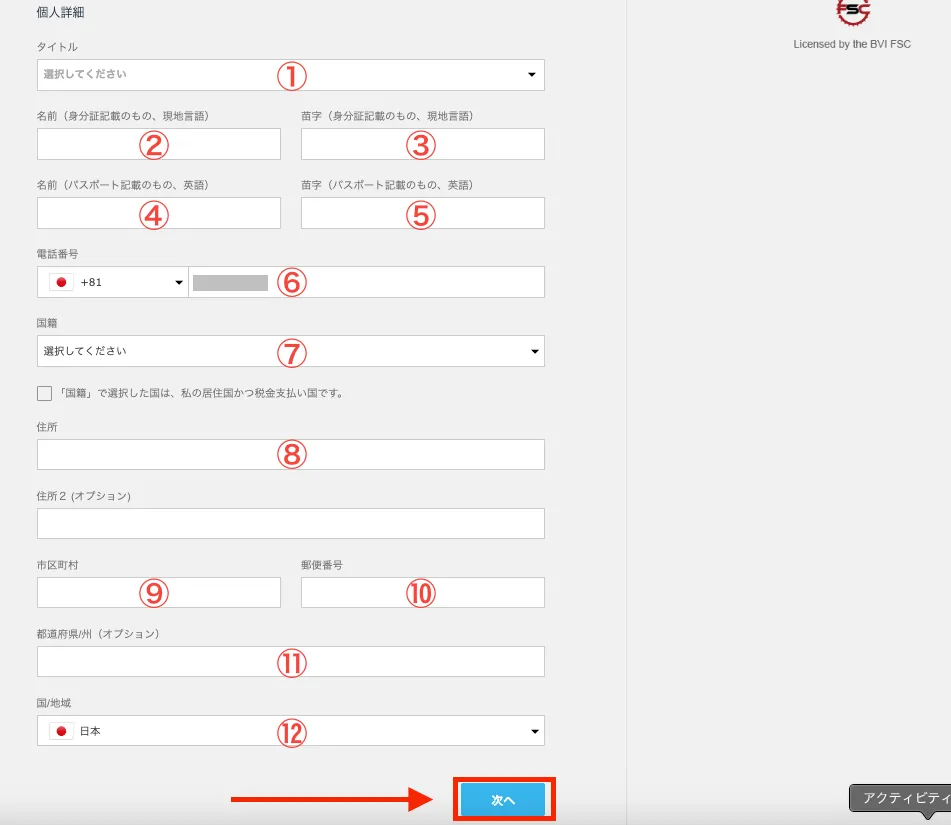Click the Japan flag icon in phone code
The image size is (951, 825).
click(61, 282)
